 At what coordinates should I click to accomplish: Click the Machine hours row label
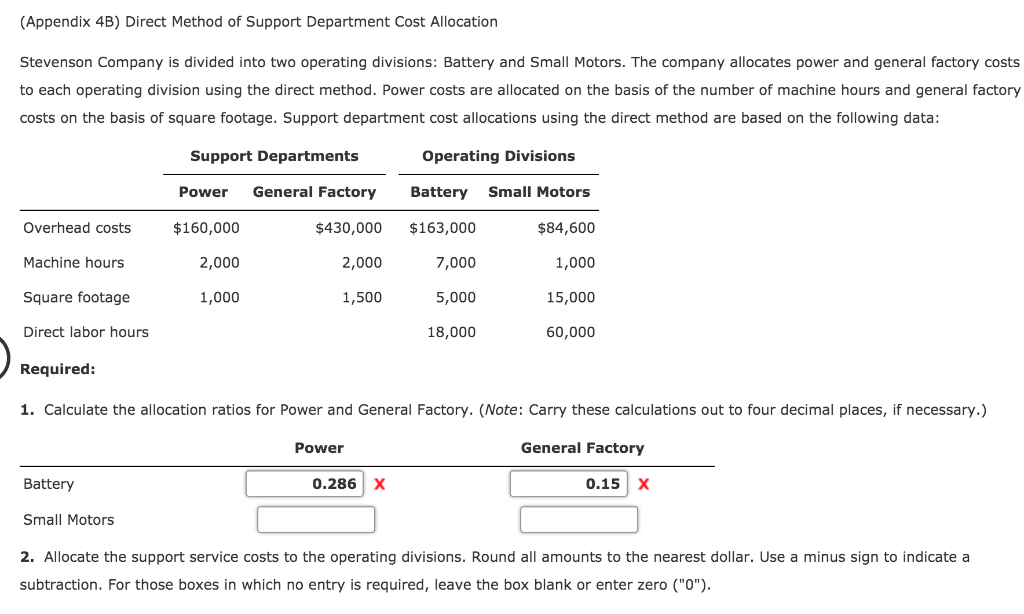pyautogui.click(x=74, y=262)
